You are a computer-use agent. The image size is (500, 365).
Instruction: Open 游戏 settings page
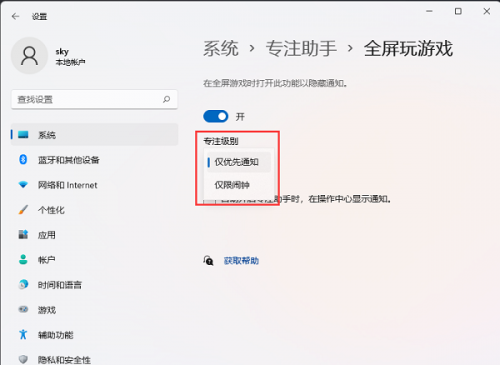(x=95, y=310)
